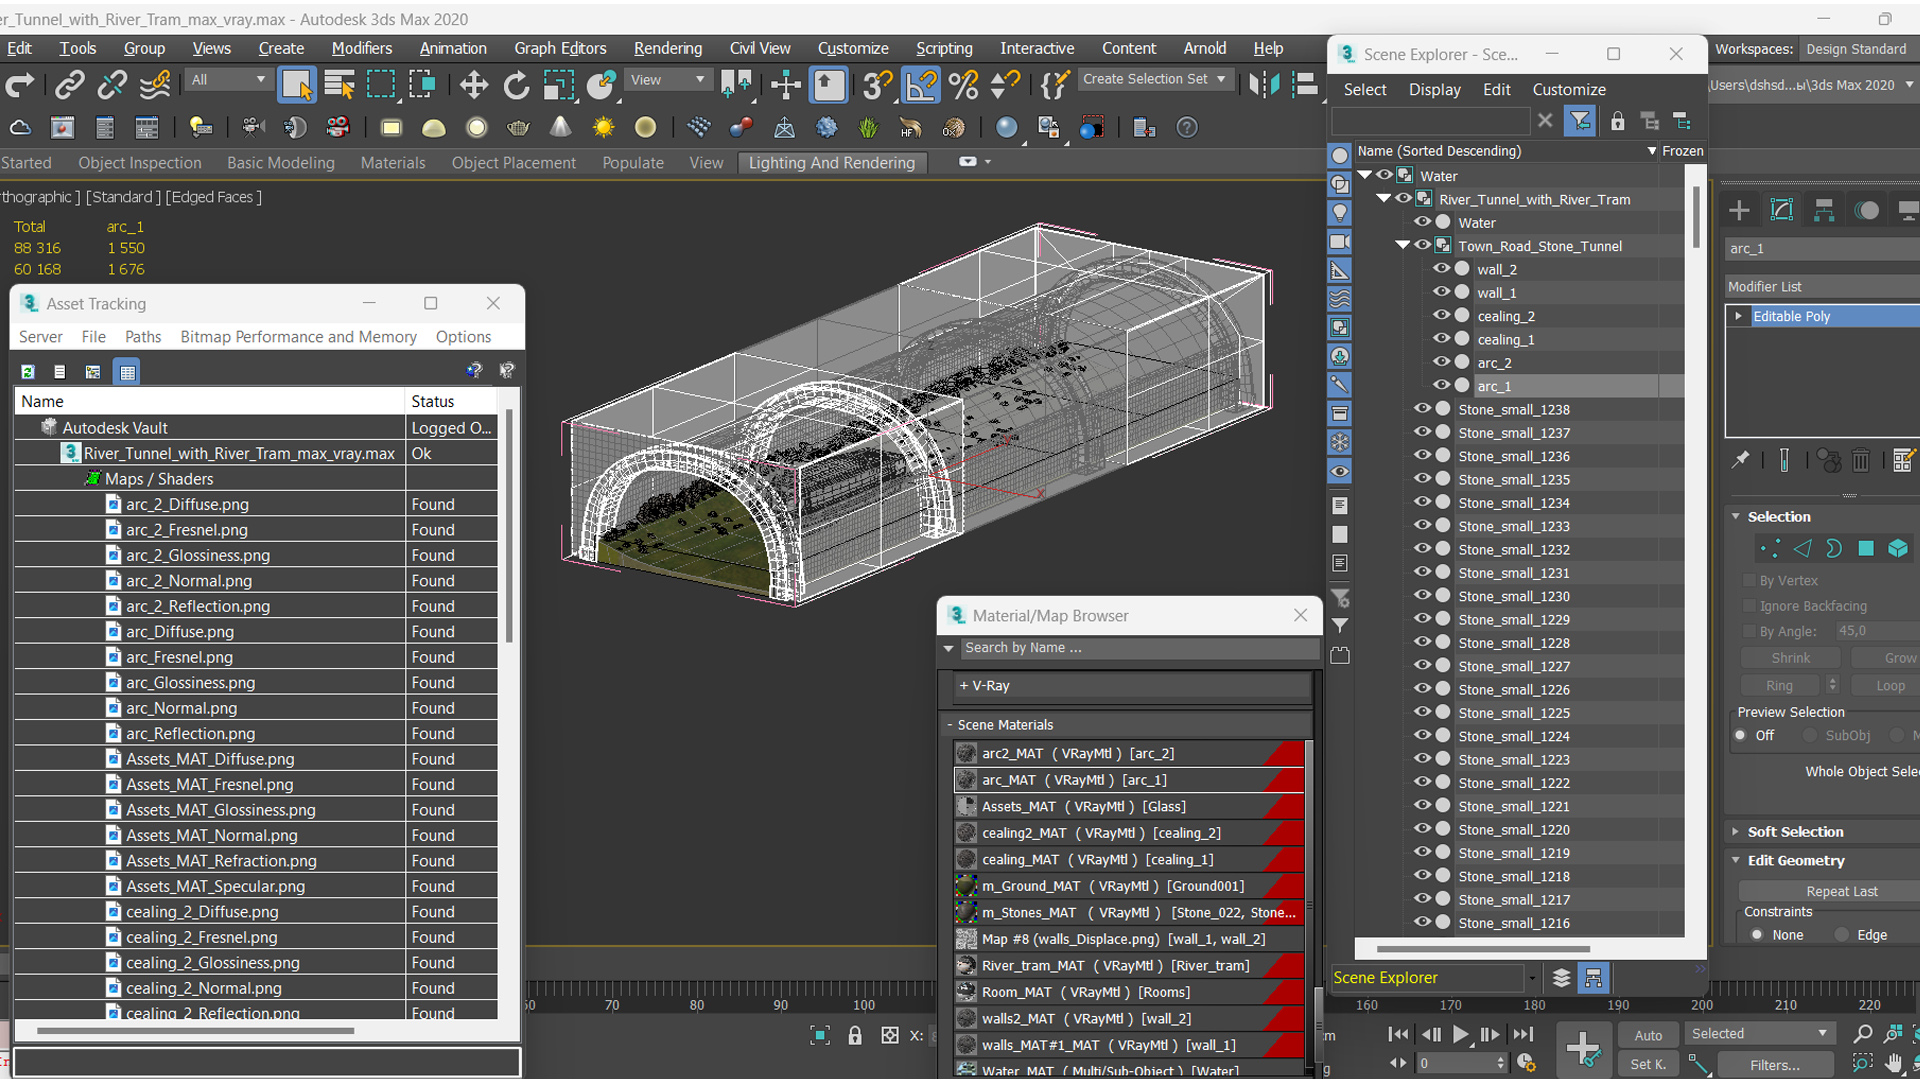Select the Move tool in main toolbar
1920x1080 pixels.
coord(473,86)
